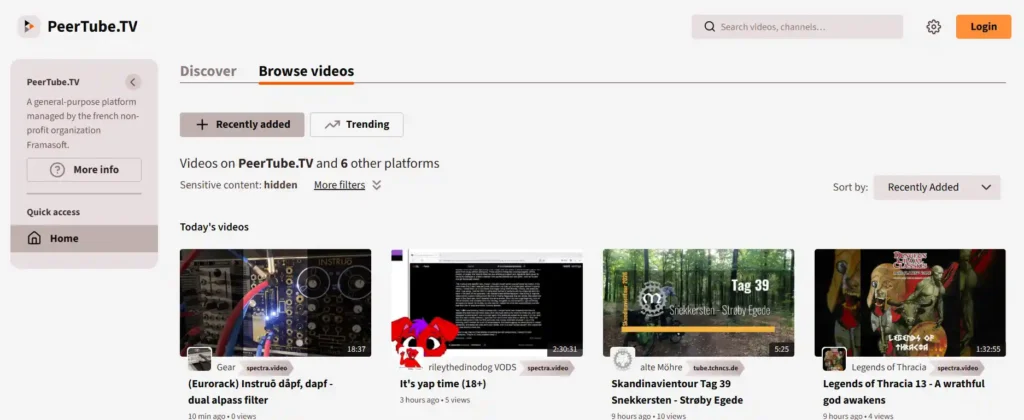The height and width of the screenshot is (420, 1024).
Task: Open title 'It's yap time (18+)'
Action: point(445,384)
